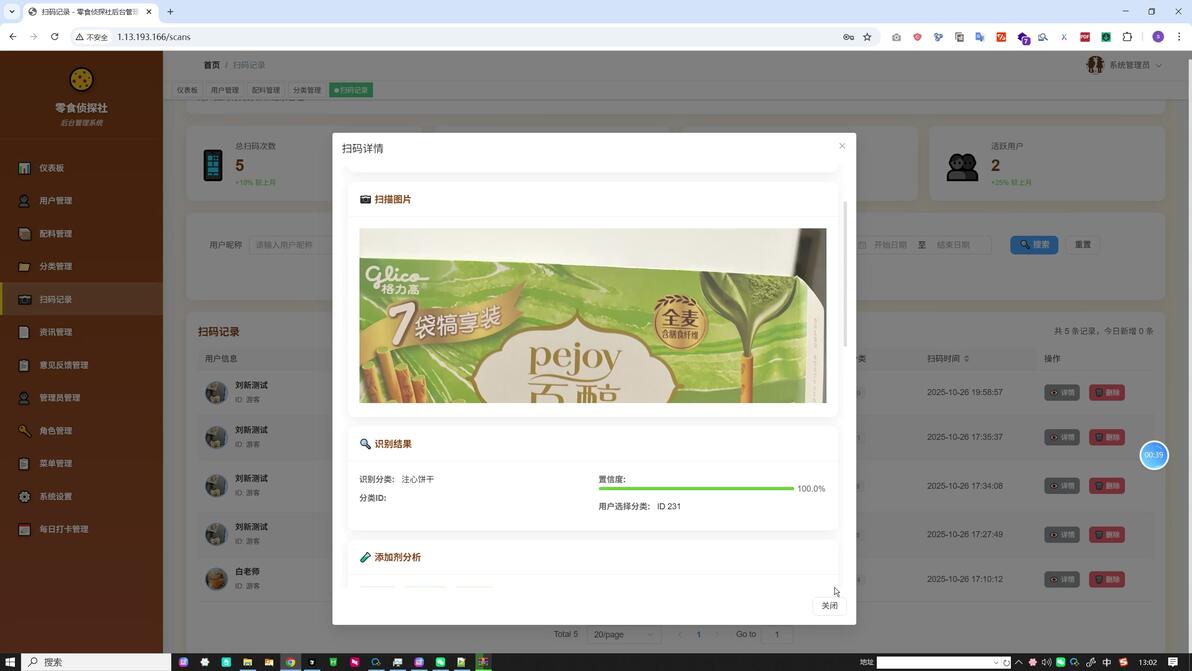
Task: Click the red PDF extension icon
Action: click(x=1085, y=36)
